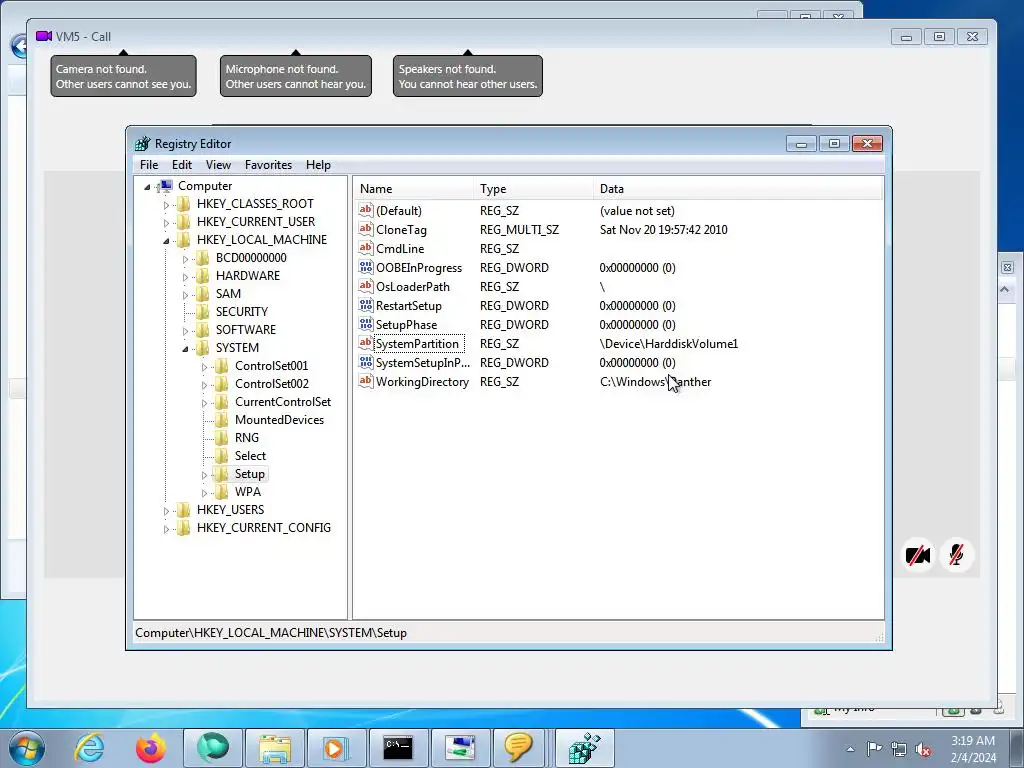Click the muted volume tray icon
The width and height of the screenshot is (1024, 768).
pyautogui.click(x=923, y=749)
